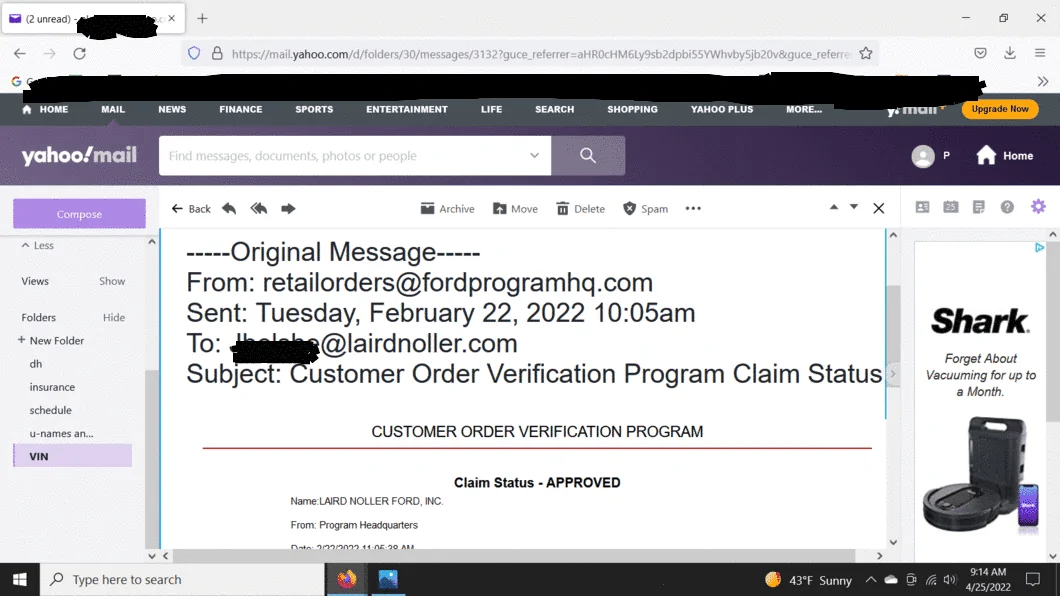Show more bookmarks with double chevron
Screen dimensions: 1060x596
tap(1043, 82)
